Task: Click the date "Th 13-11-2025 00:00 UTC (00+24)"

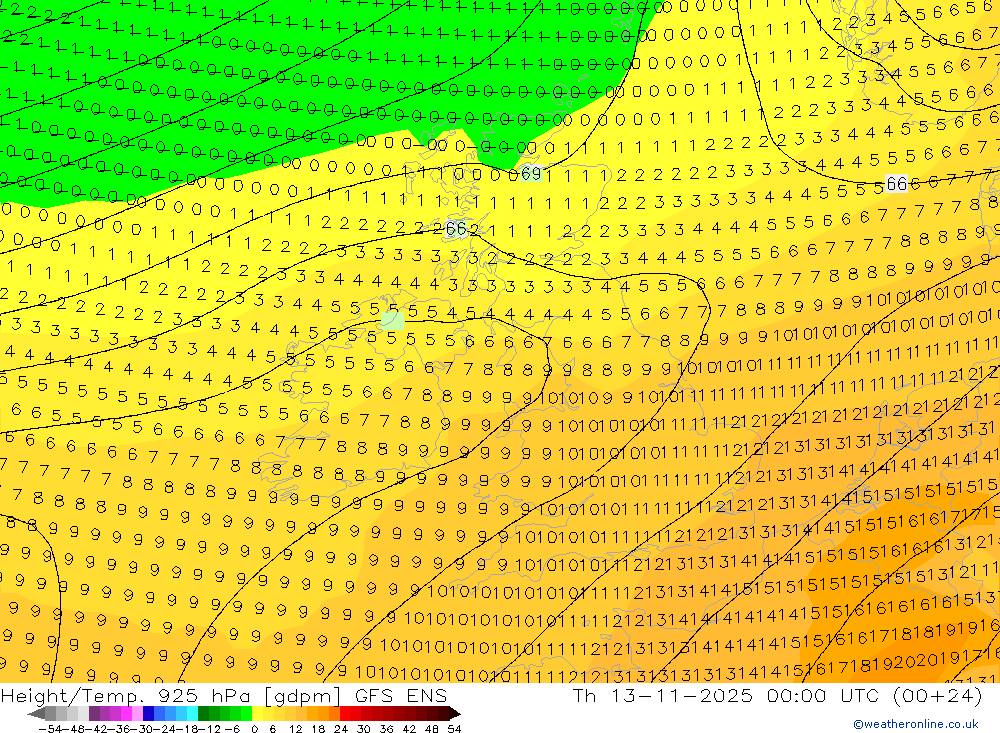Action: (777, 695)
